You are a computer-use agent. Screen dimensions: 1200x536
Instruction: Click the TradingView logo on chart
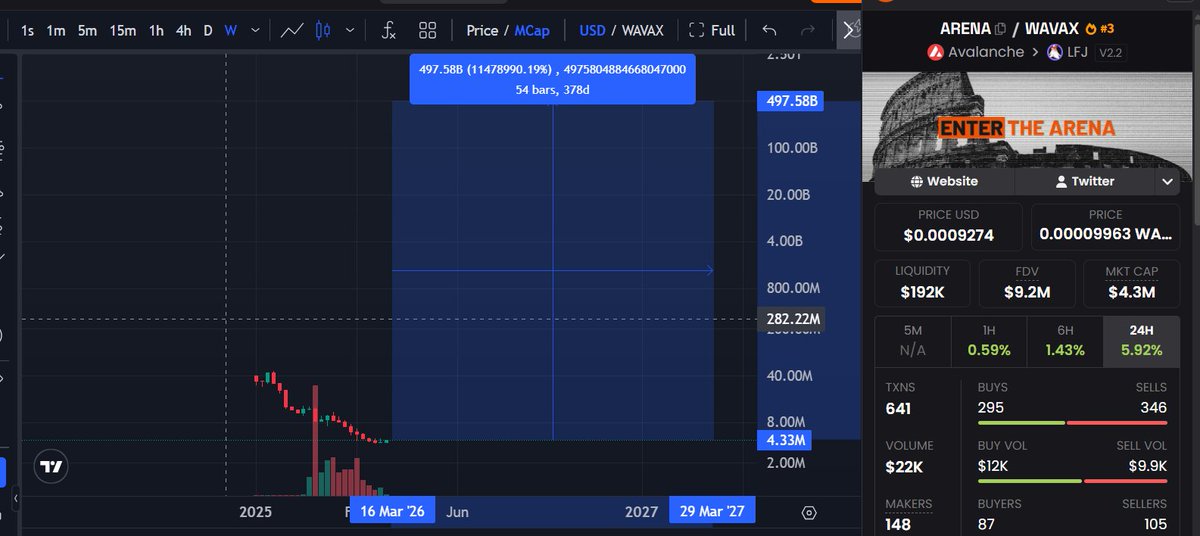pos(50,466)
